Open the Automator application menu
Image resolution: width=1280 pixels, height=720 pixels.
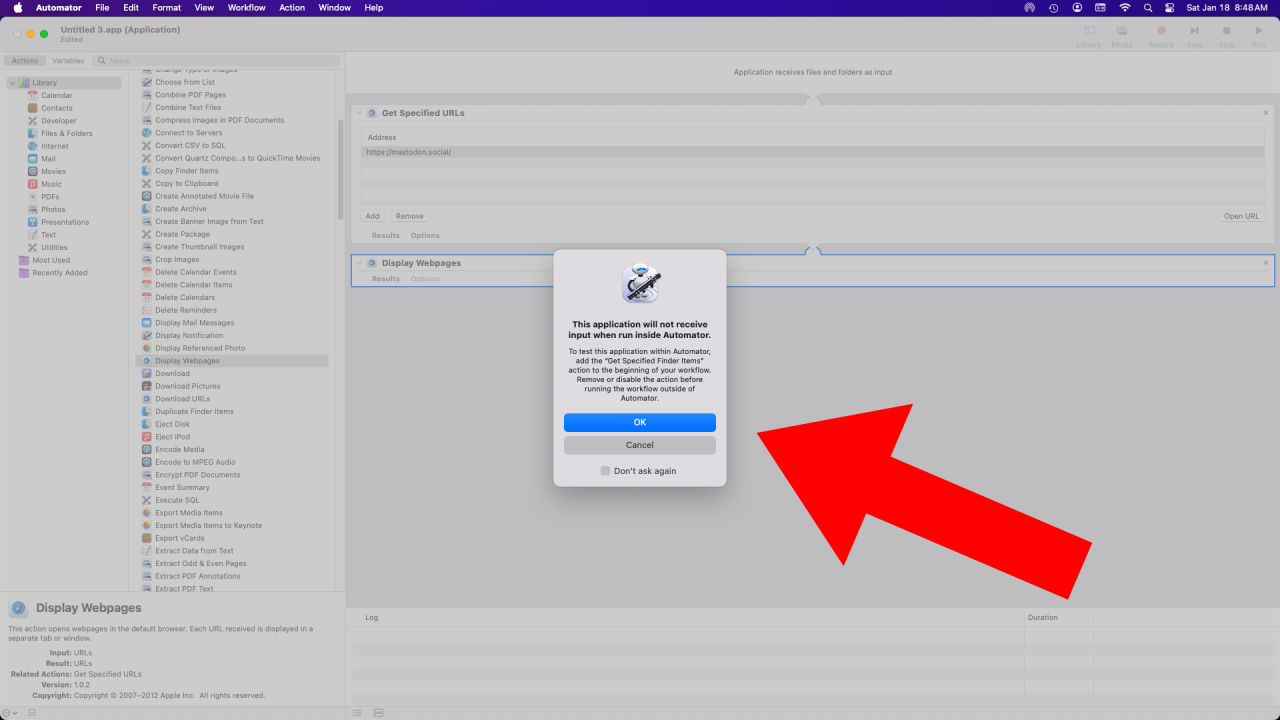click(58, 7)
